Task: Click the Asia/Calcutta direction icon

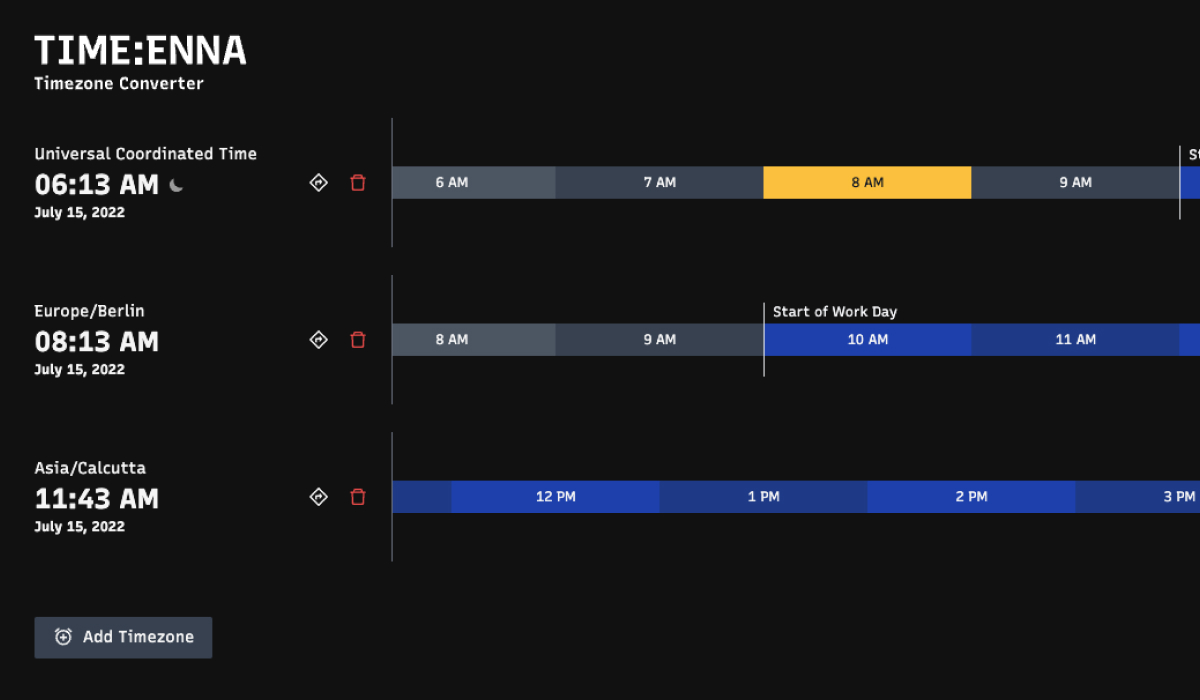Action: point(319,497)
